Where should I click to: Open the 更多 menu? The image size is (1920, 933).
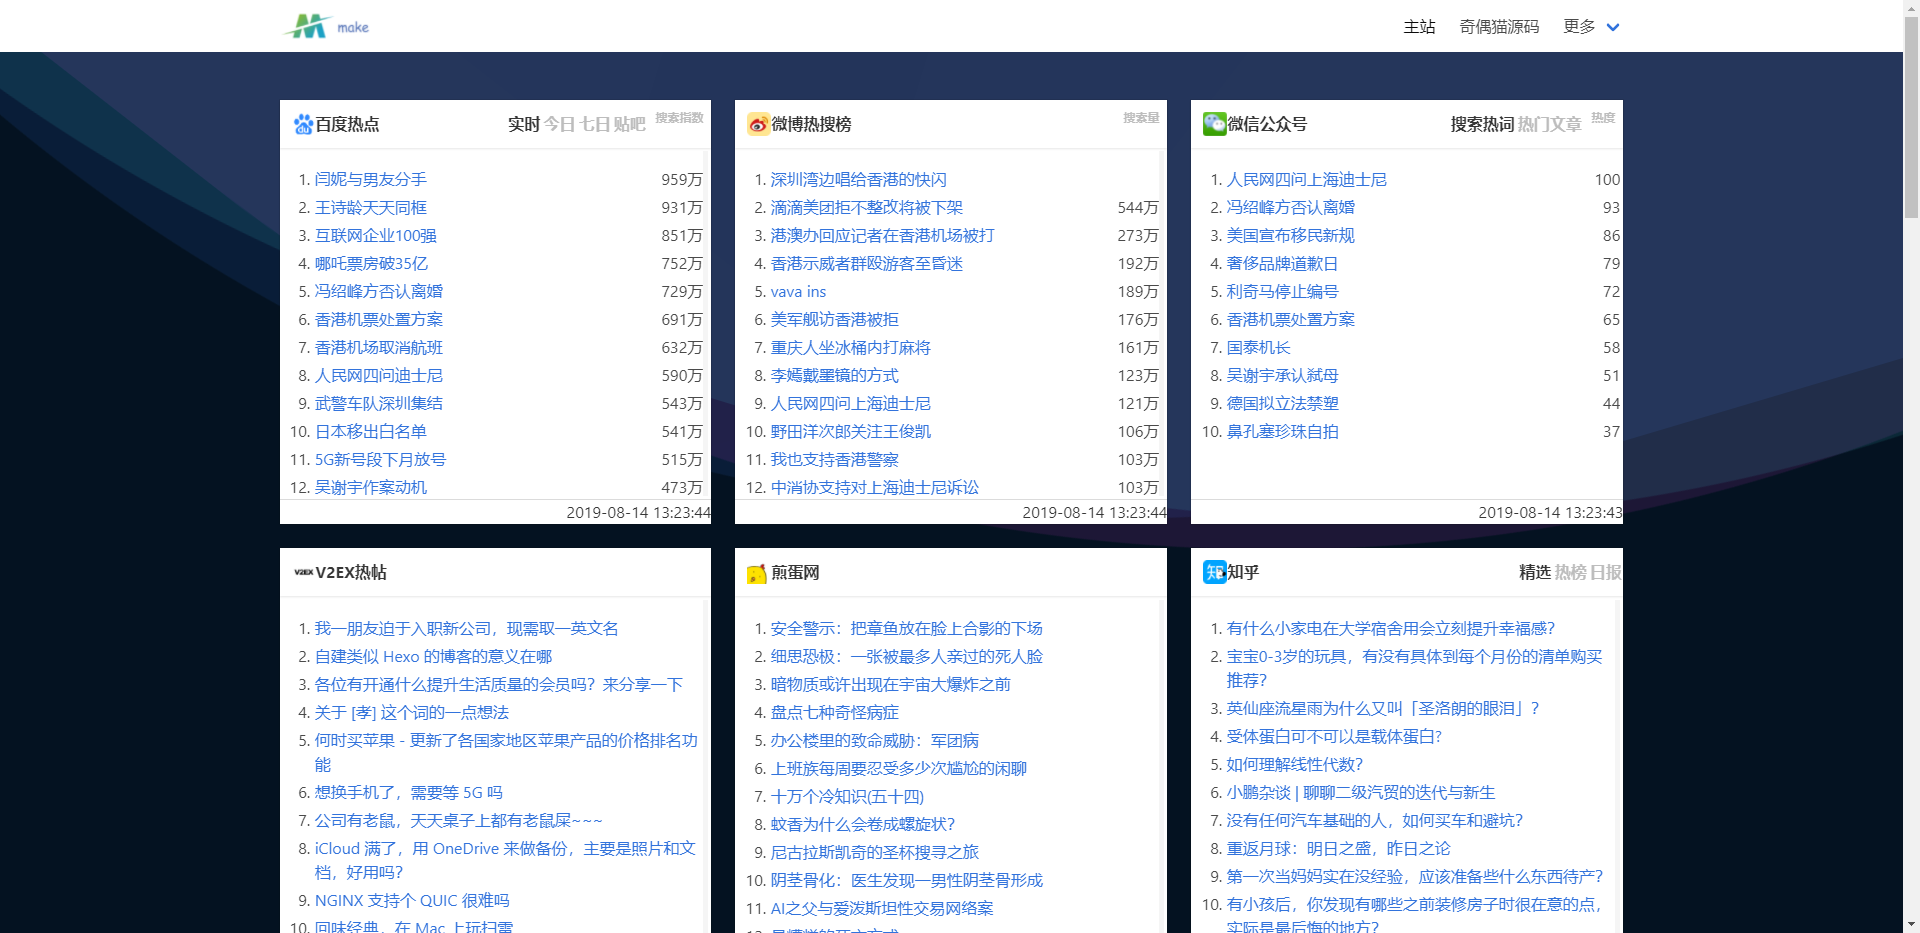click(x=1579, y=27)
